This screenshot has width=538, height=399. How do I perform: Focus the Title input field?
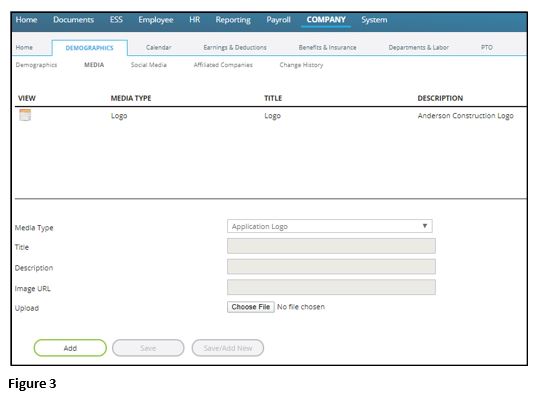pyautogui.click(x=331, y=246)
